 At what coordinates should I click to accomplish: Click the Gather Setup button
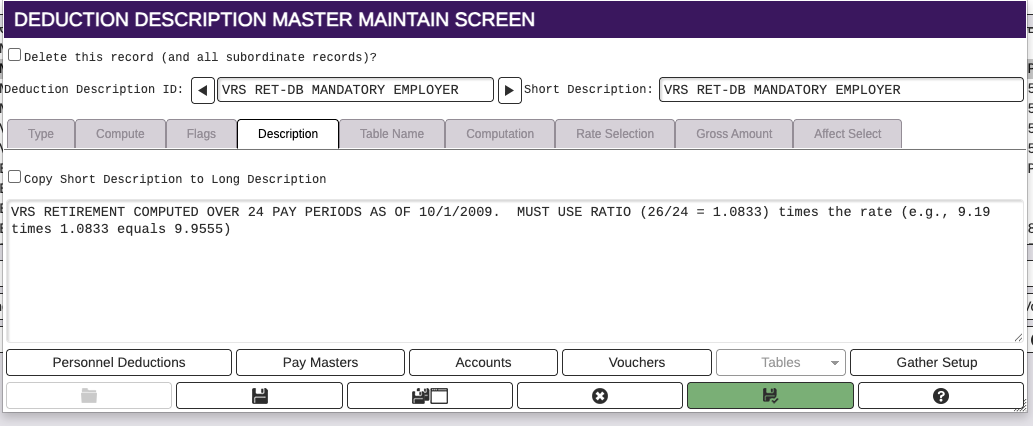pos(937,363)
